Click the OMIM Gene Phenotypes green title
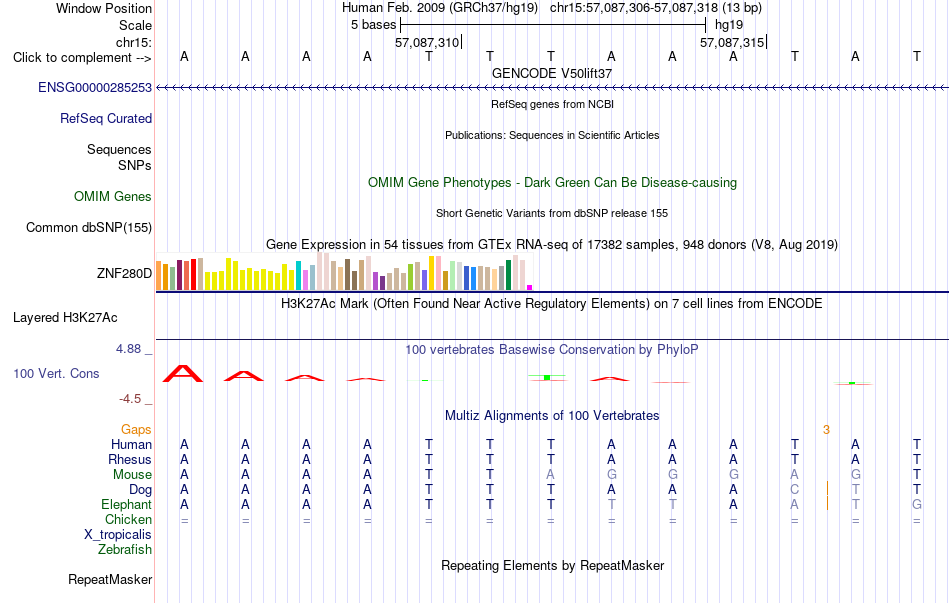Screen dimensions: 950x603 552,182
